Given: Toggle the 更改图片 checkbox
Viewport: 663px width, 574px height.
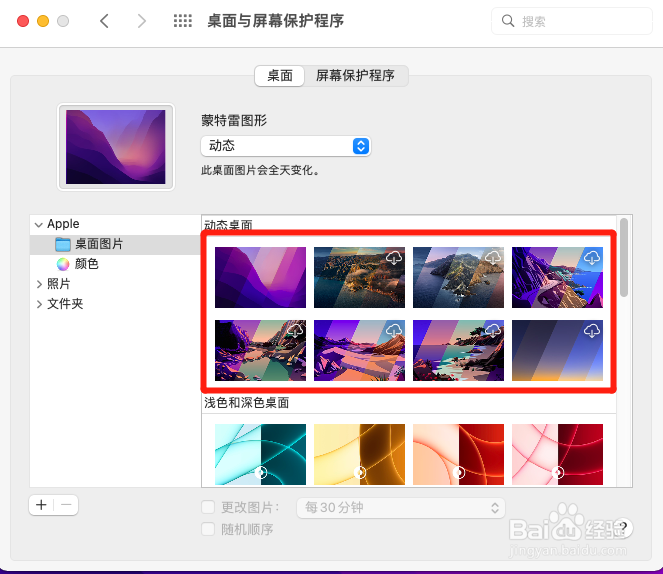Looking at the screenshot, I should pos(208,507).
